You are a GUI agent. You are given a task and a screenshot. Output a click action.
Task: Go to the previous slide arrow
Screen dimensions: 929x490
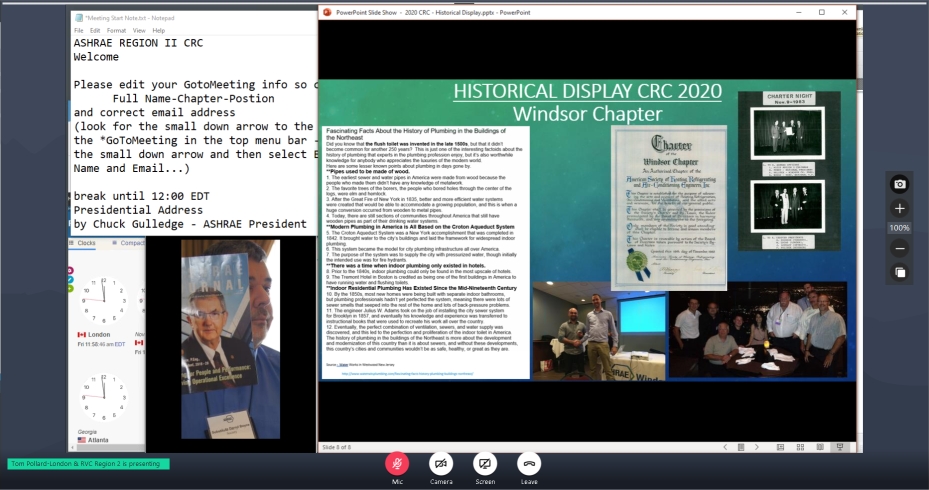(x=725, y=447)
